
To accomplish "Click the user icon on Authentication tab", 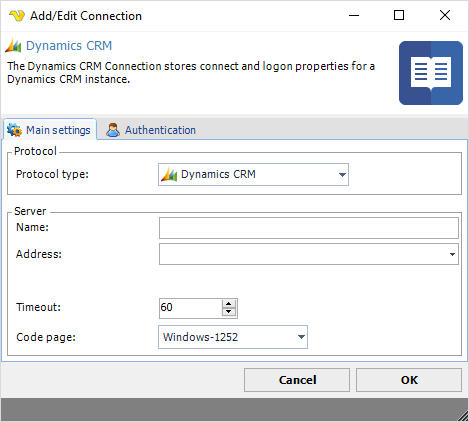I will 113,130.
